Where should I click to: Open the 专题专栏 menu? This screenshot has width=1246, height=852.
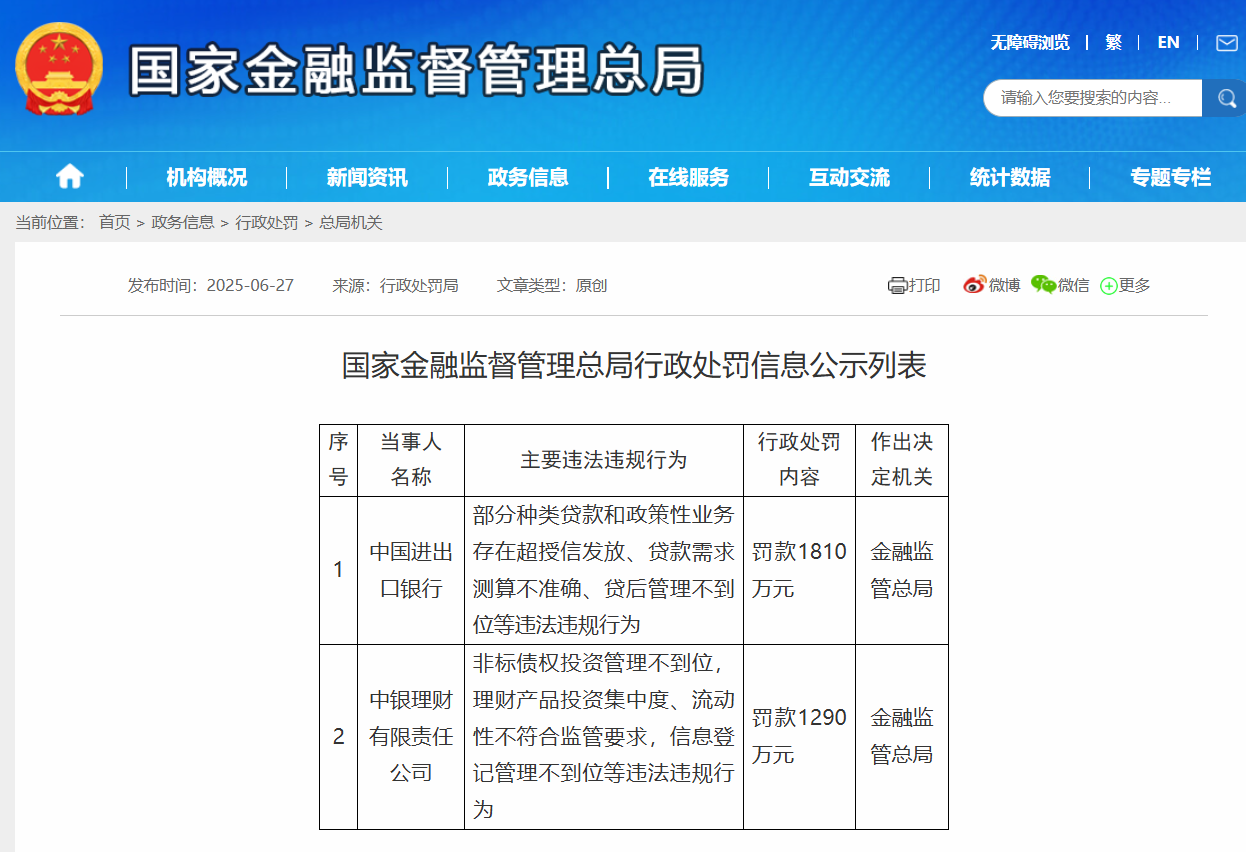pos(1170,178)
